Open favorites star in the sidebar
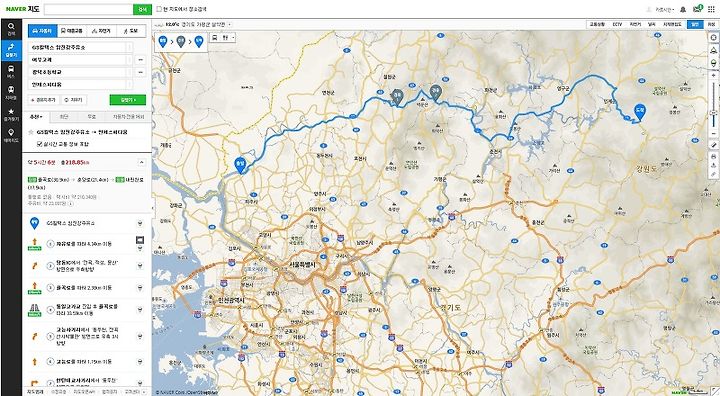The width and height of the screenshot is (720, 396). pyautogui.click(x=11, y=114)
